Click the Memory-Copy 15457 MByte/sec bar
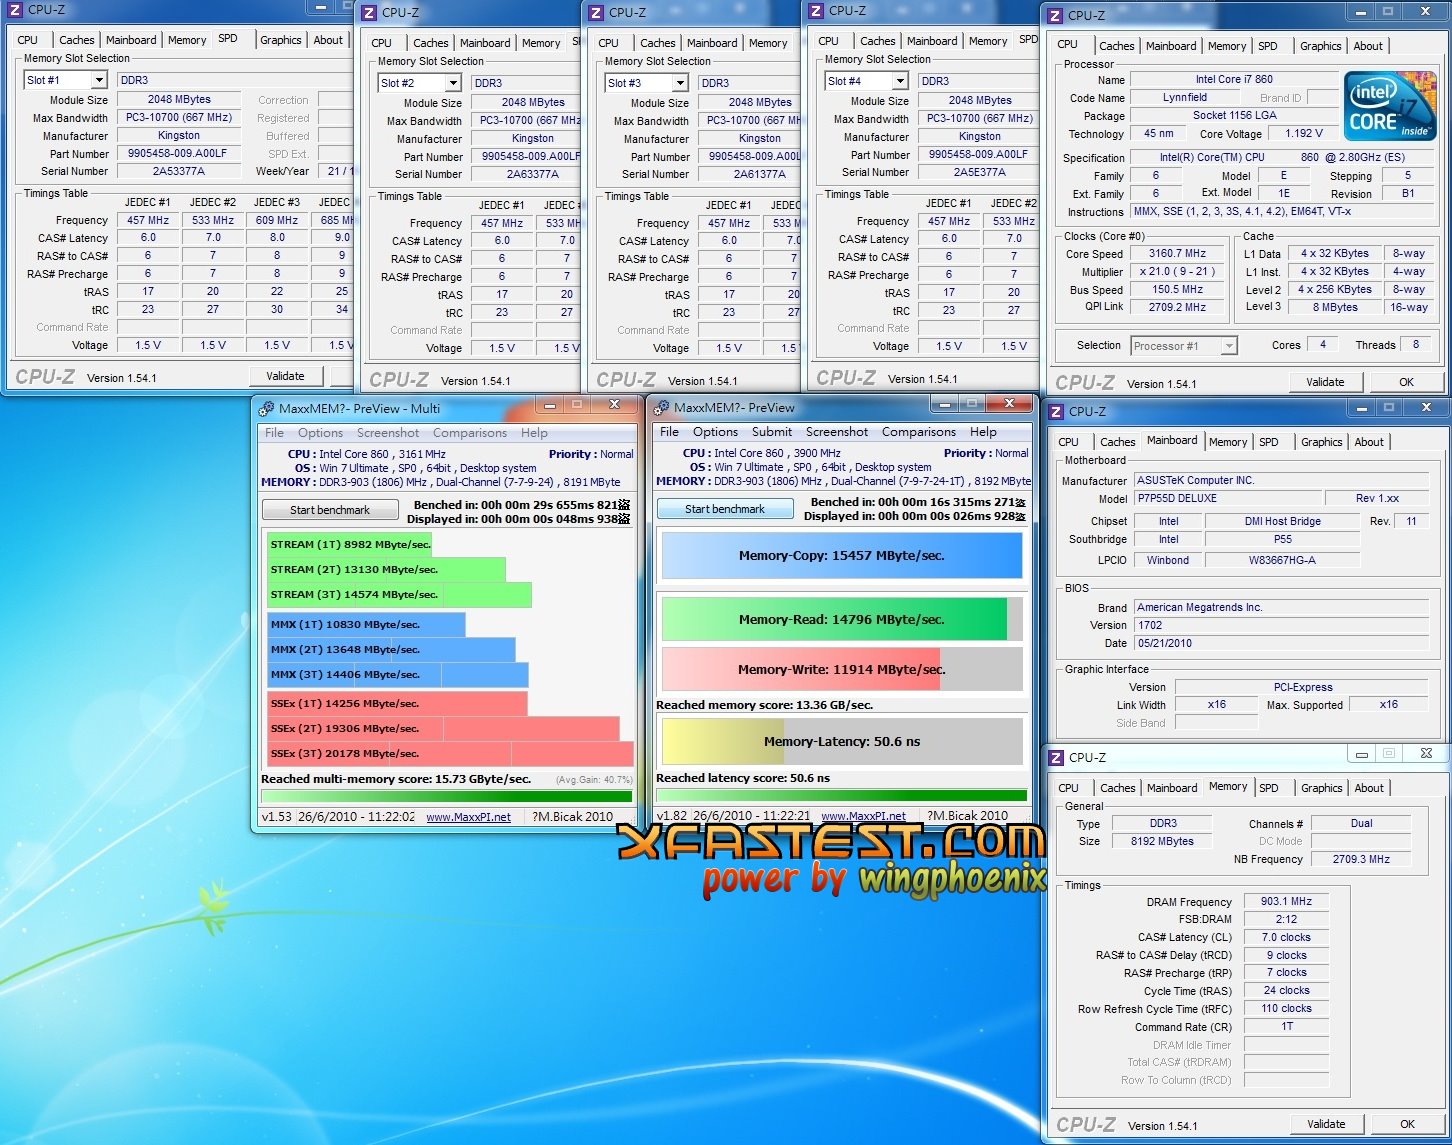Viewport: 1452px width, 1145px height. point(842,555)
